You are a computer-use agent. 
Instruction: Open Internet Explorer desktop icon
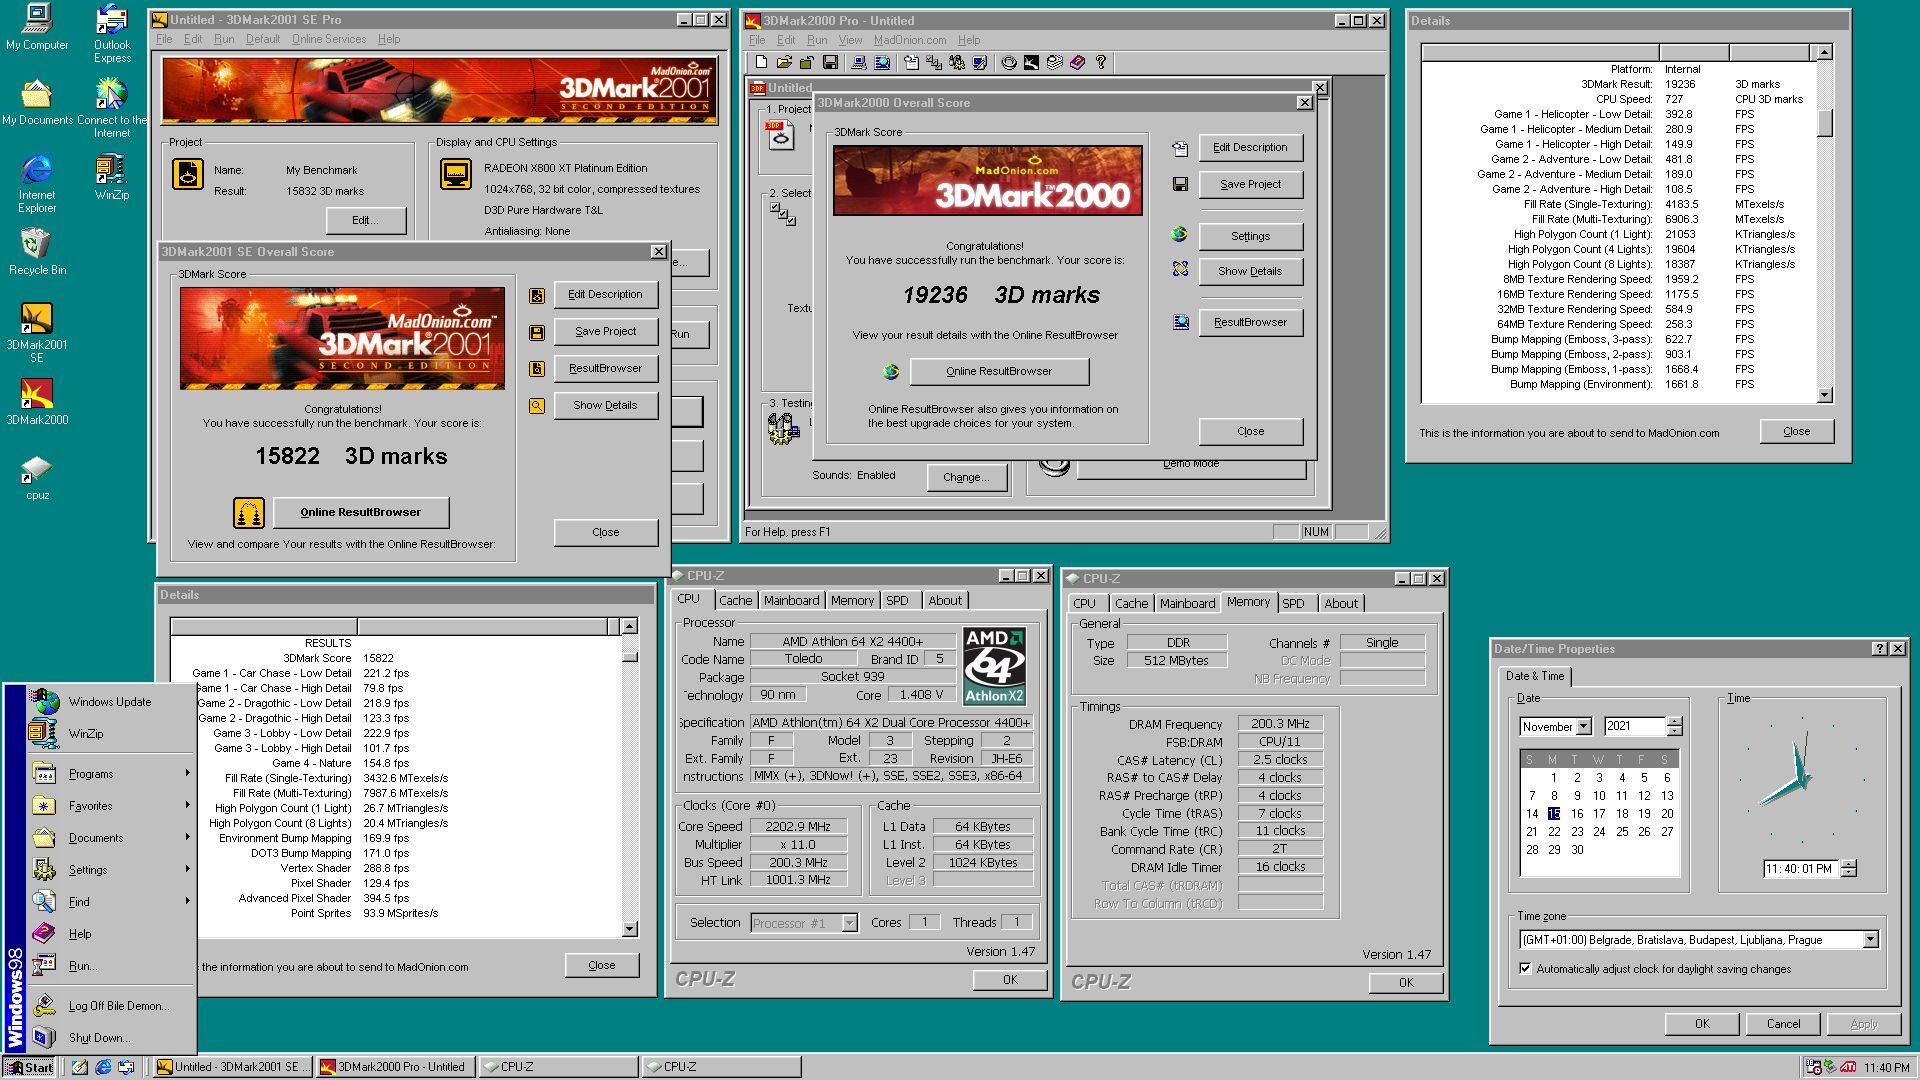(37, 183)
